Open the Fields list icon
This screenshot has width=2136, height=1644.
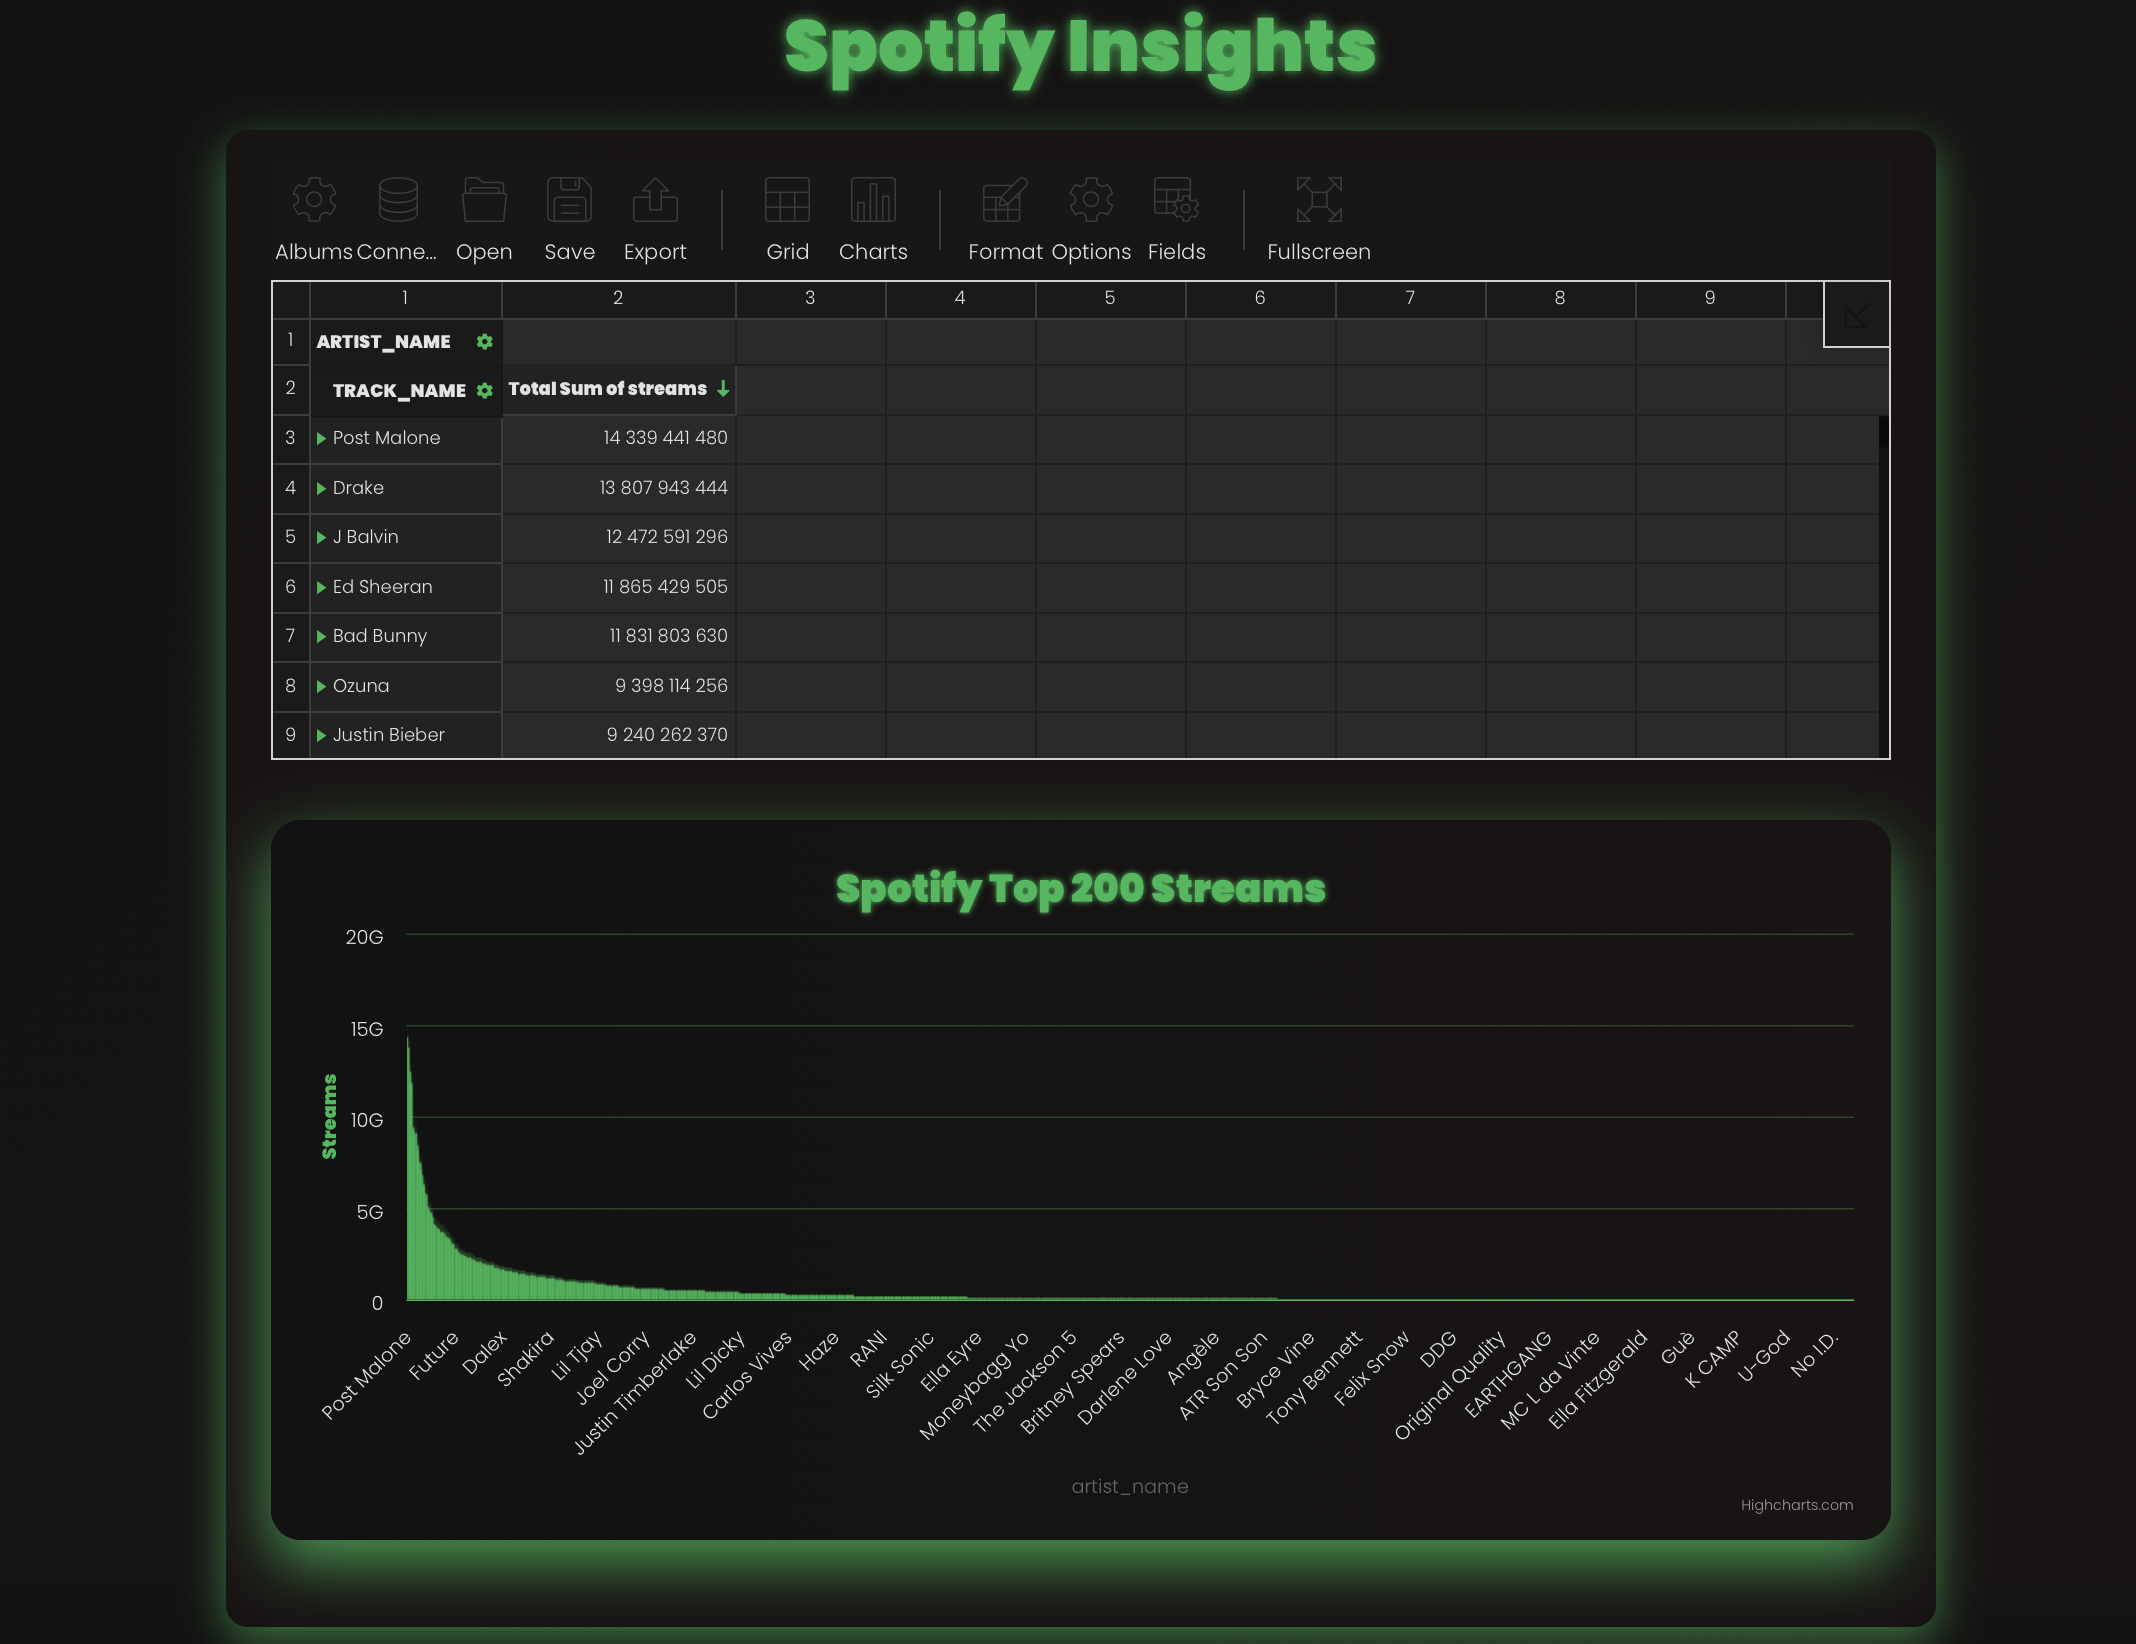pyautogui.click(x=1176, y=200)
